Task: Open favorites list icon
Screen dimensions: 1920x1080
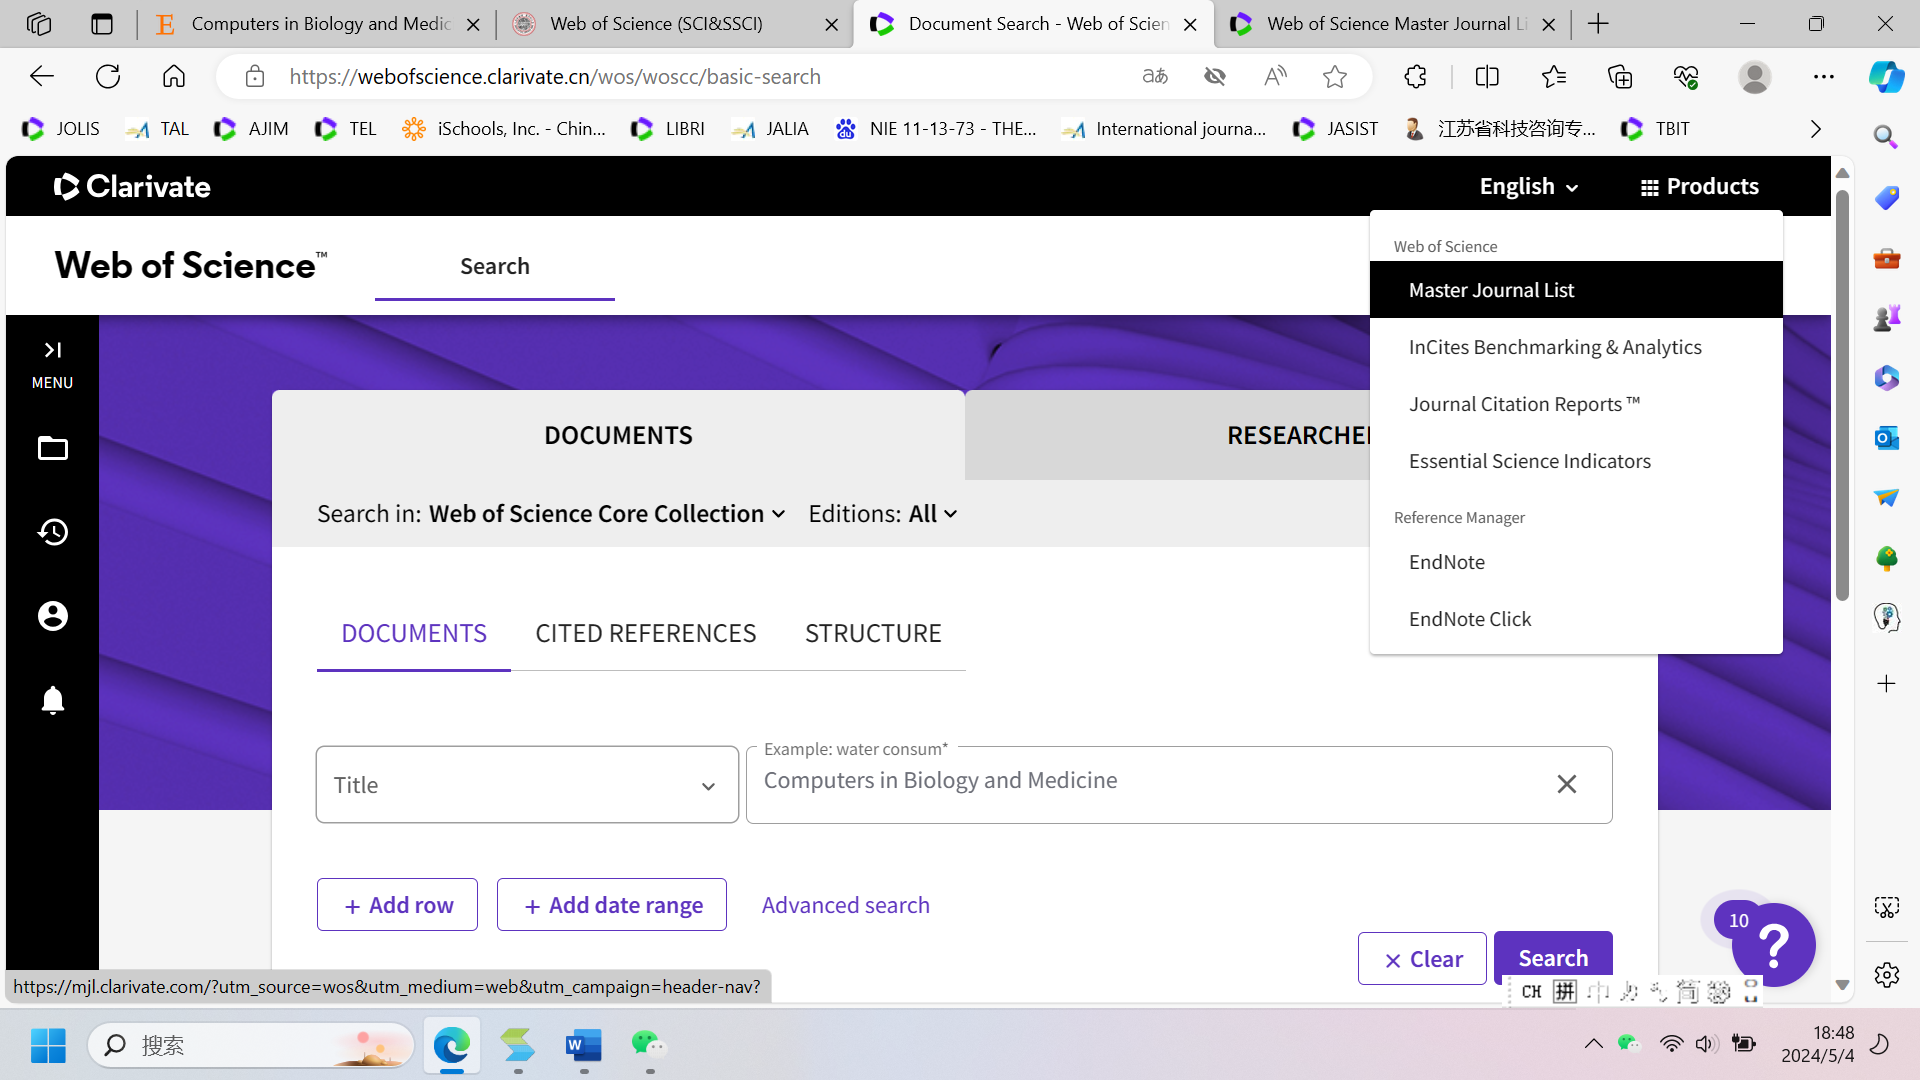Action: point(1554,76)
